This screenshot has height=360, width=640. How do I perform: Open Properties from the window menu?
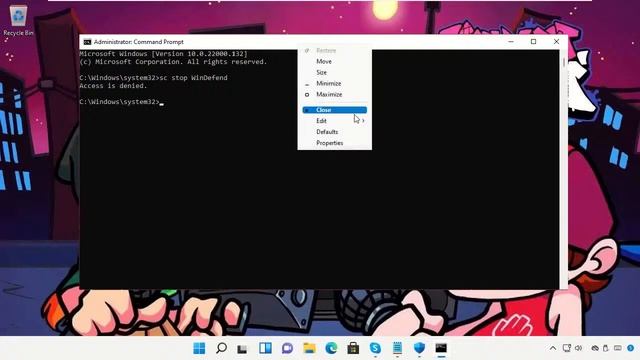[329, 143]
